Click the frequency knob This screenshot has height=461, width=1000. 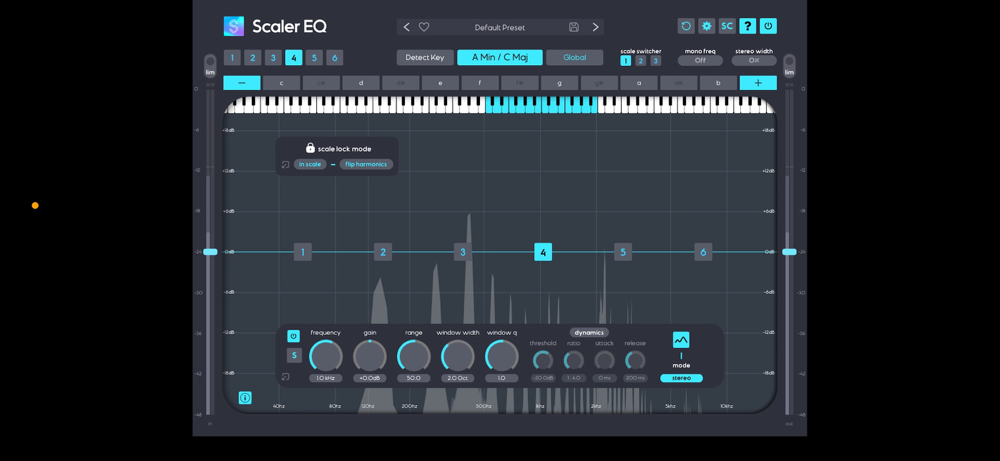click(x=326, y=356)
